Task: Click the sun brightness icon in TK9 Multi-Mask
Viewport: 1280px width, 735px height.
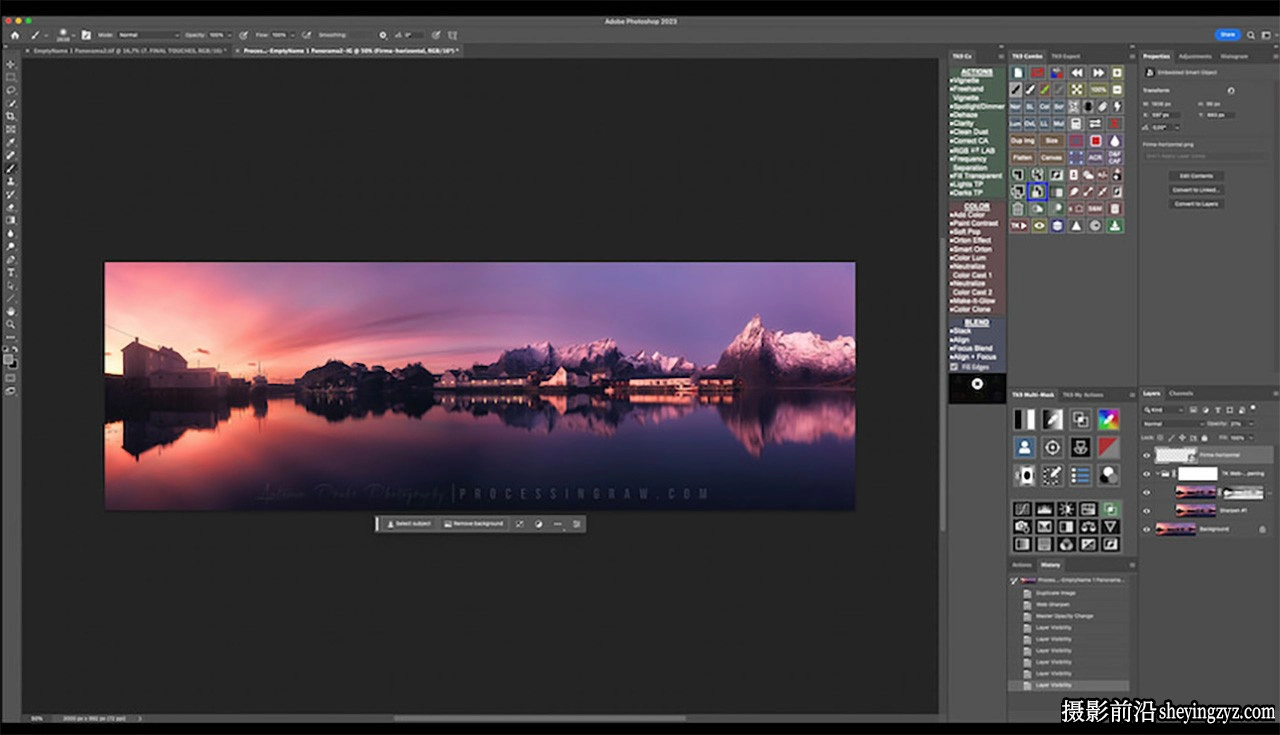Action: (1066, 509)
